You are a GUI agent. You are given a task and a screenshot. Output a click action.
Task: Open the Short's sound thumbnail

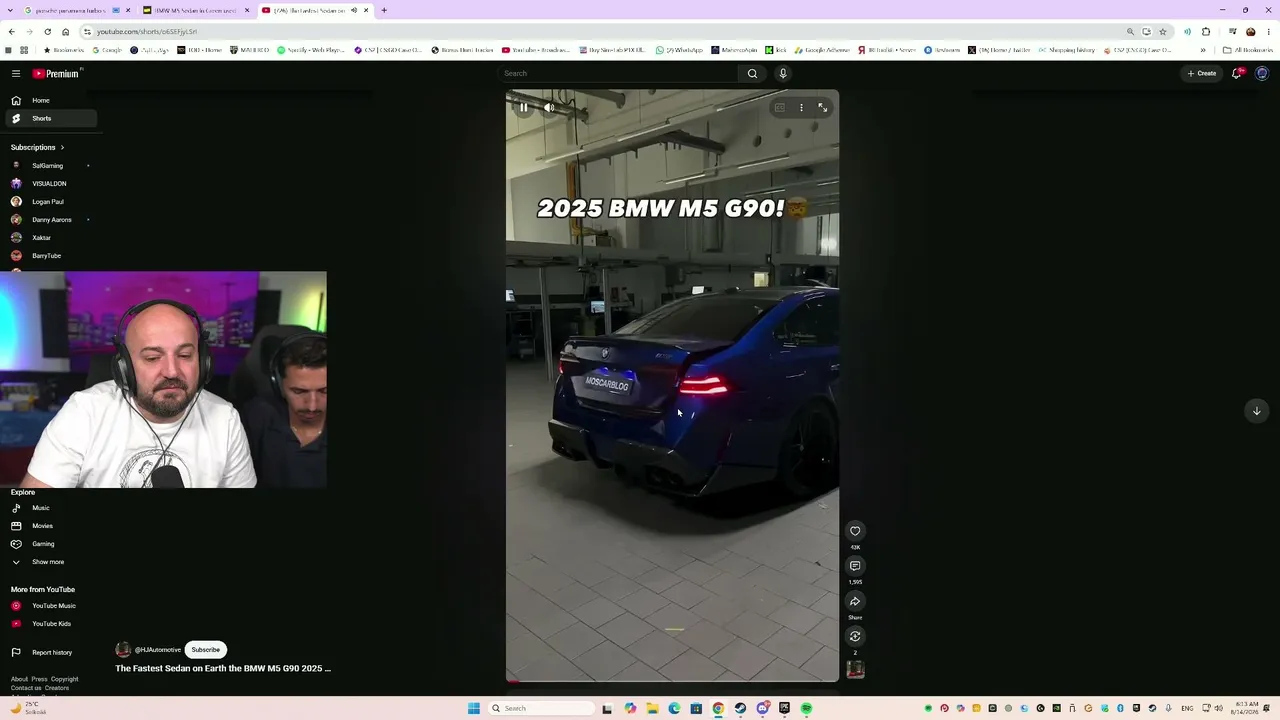(855, 670)
